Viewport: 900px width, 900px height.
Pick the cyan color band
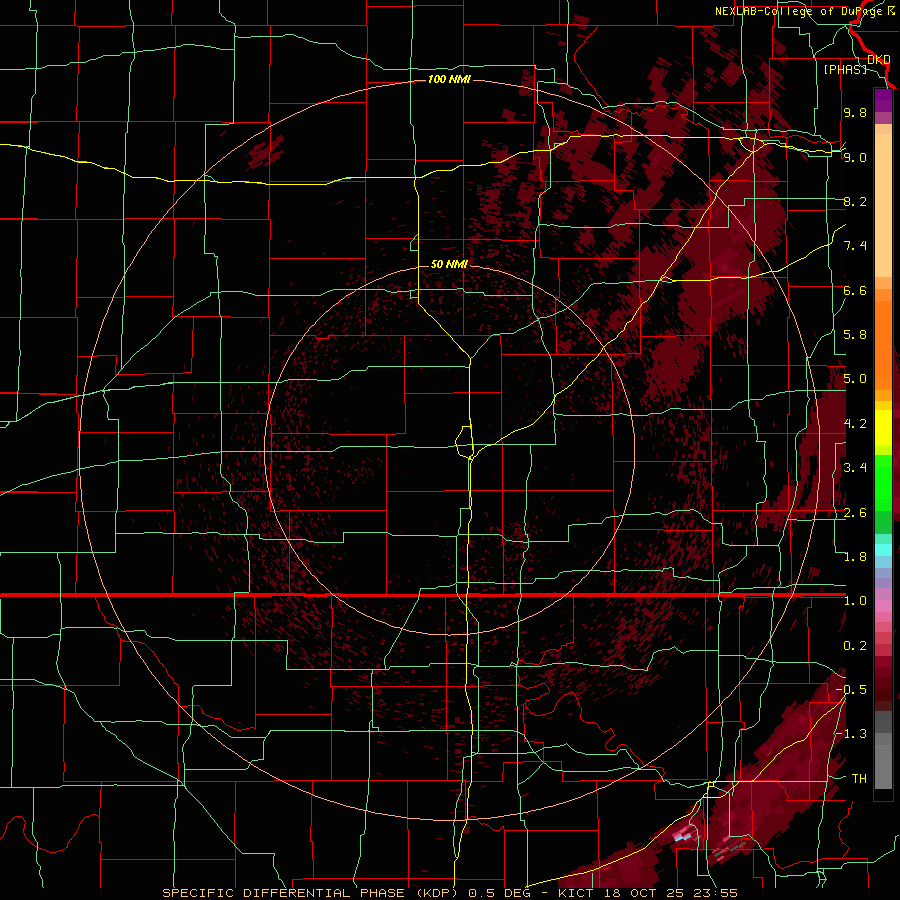point(883,550)
